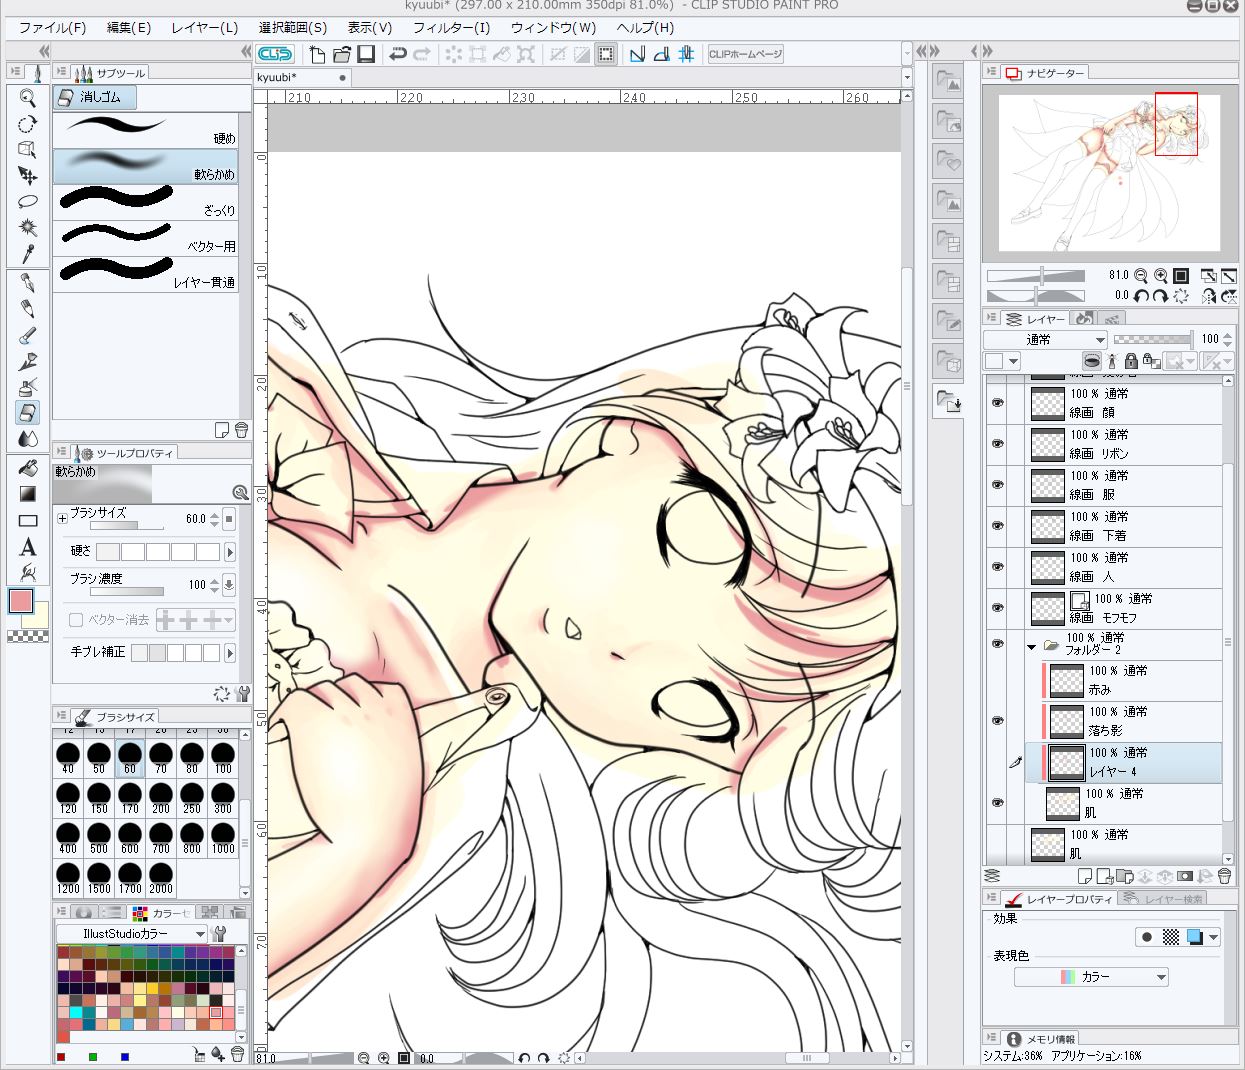Adjust the ブラシ濃度 slider
Image resolution: width=1245 pixels, height=1070 pixels.
tap(127, 592)
